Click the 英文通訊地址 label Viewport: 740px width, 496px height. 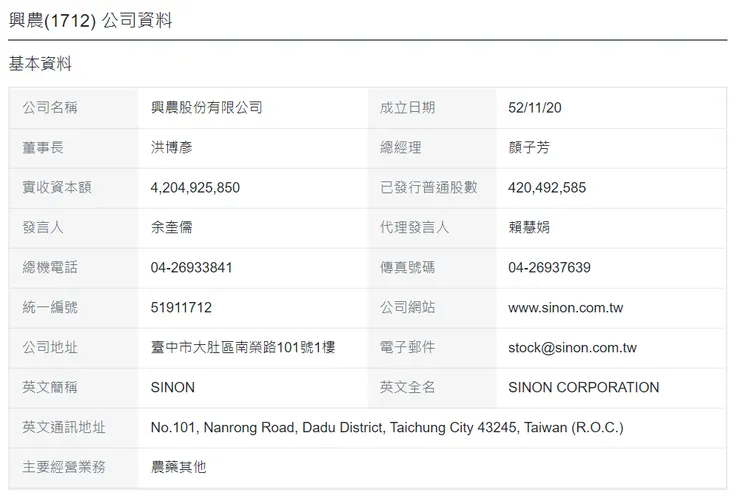pyautogui.click(x=64, y=427)
